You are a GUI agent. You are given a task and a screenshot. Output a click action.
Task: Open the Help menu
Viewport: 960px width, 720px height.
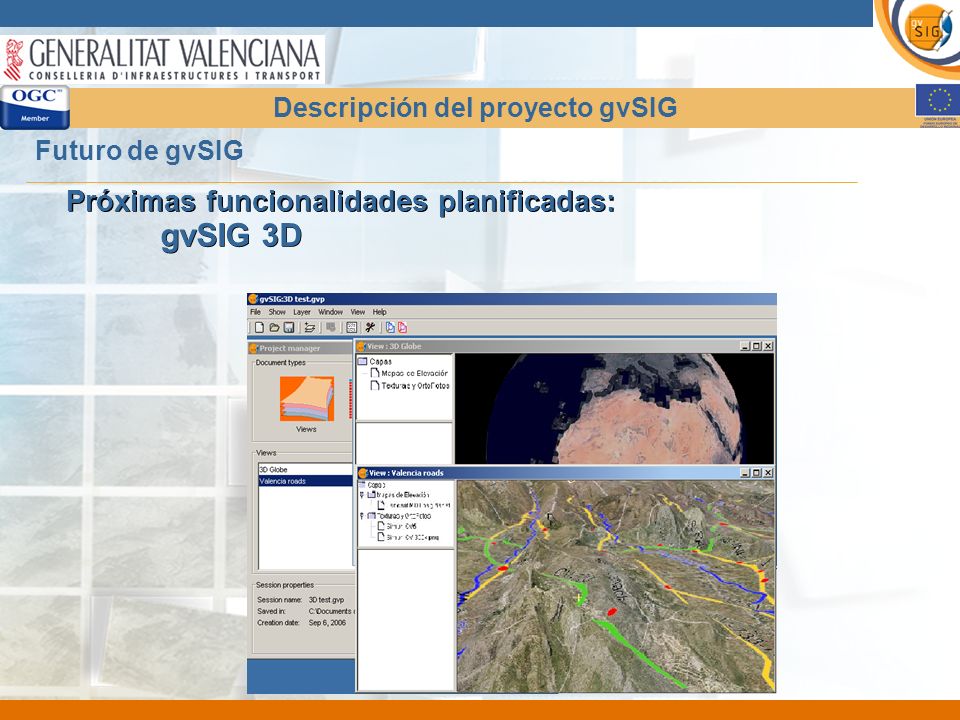[380, 312]
